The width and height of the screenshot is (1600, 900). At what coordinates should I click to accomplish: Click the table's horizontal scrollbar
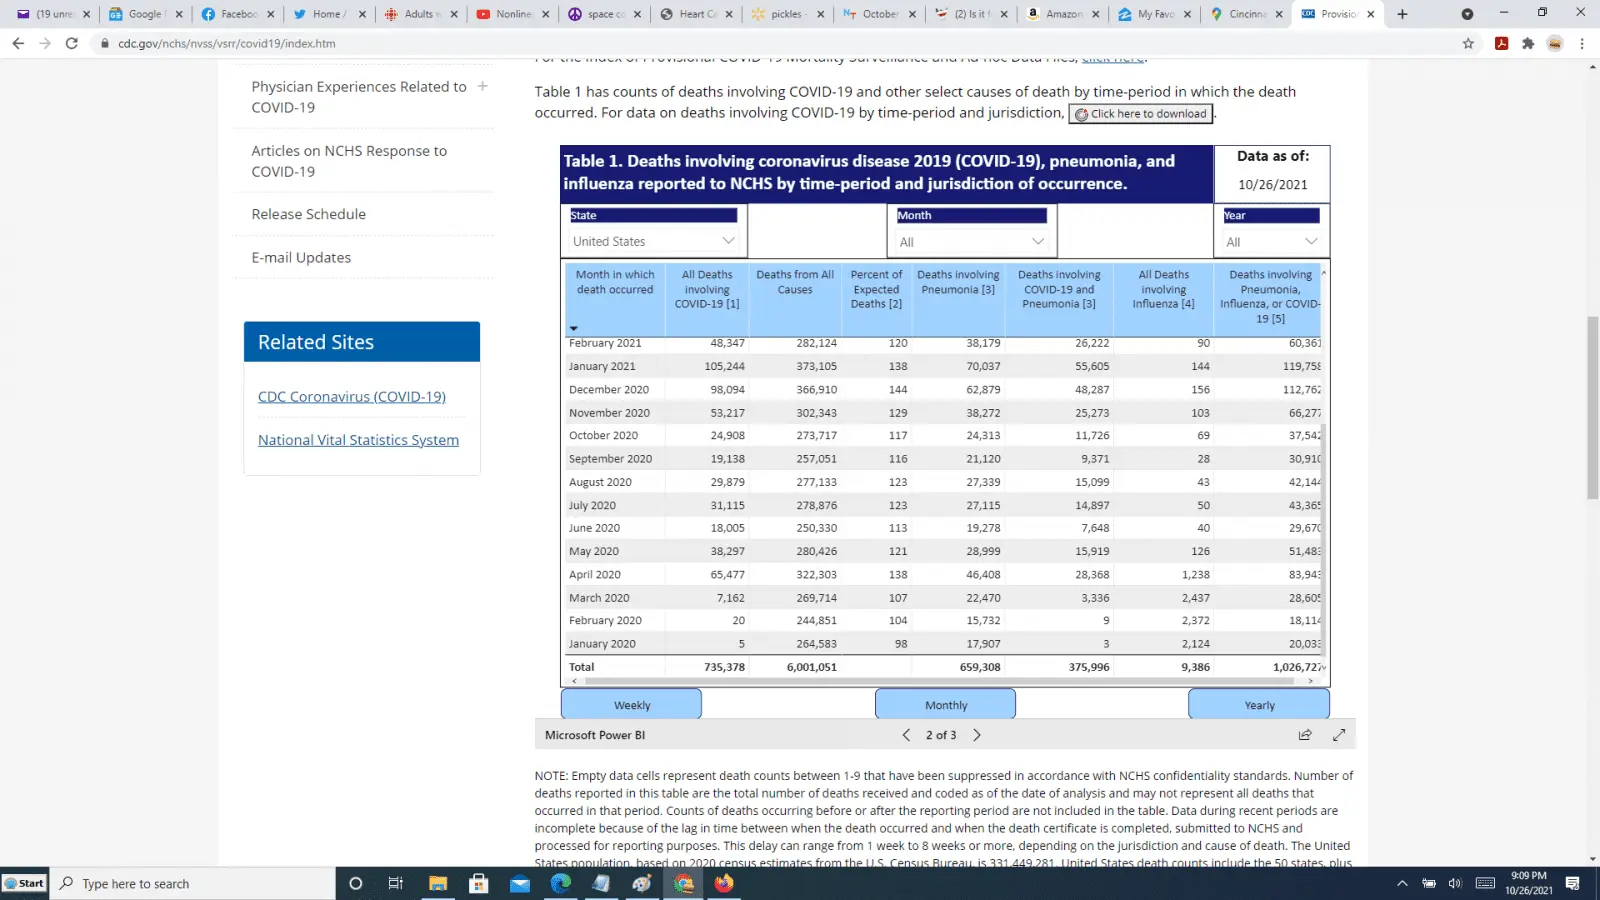coord(940,681)
